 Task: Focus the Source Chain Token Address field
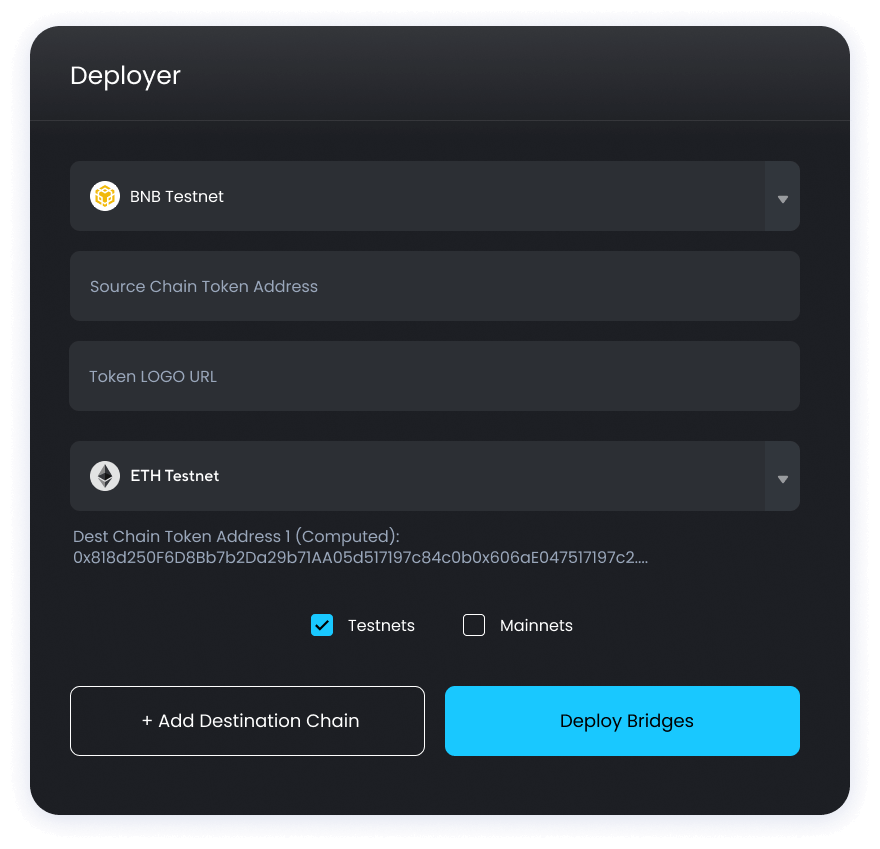click(x=434, y=286)
